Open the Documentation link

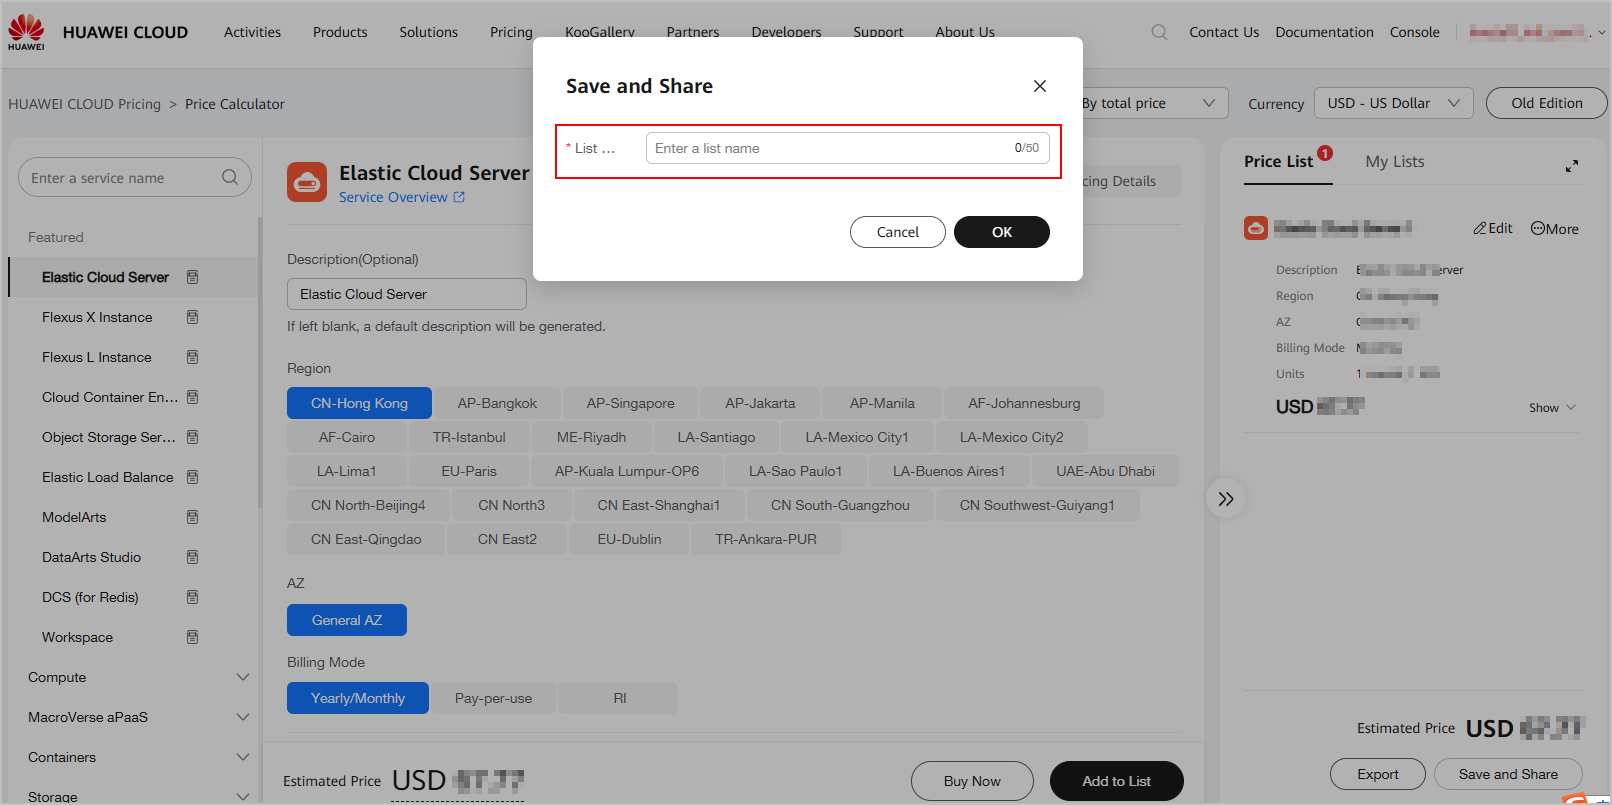pos(1325,32)
